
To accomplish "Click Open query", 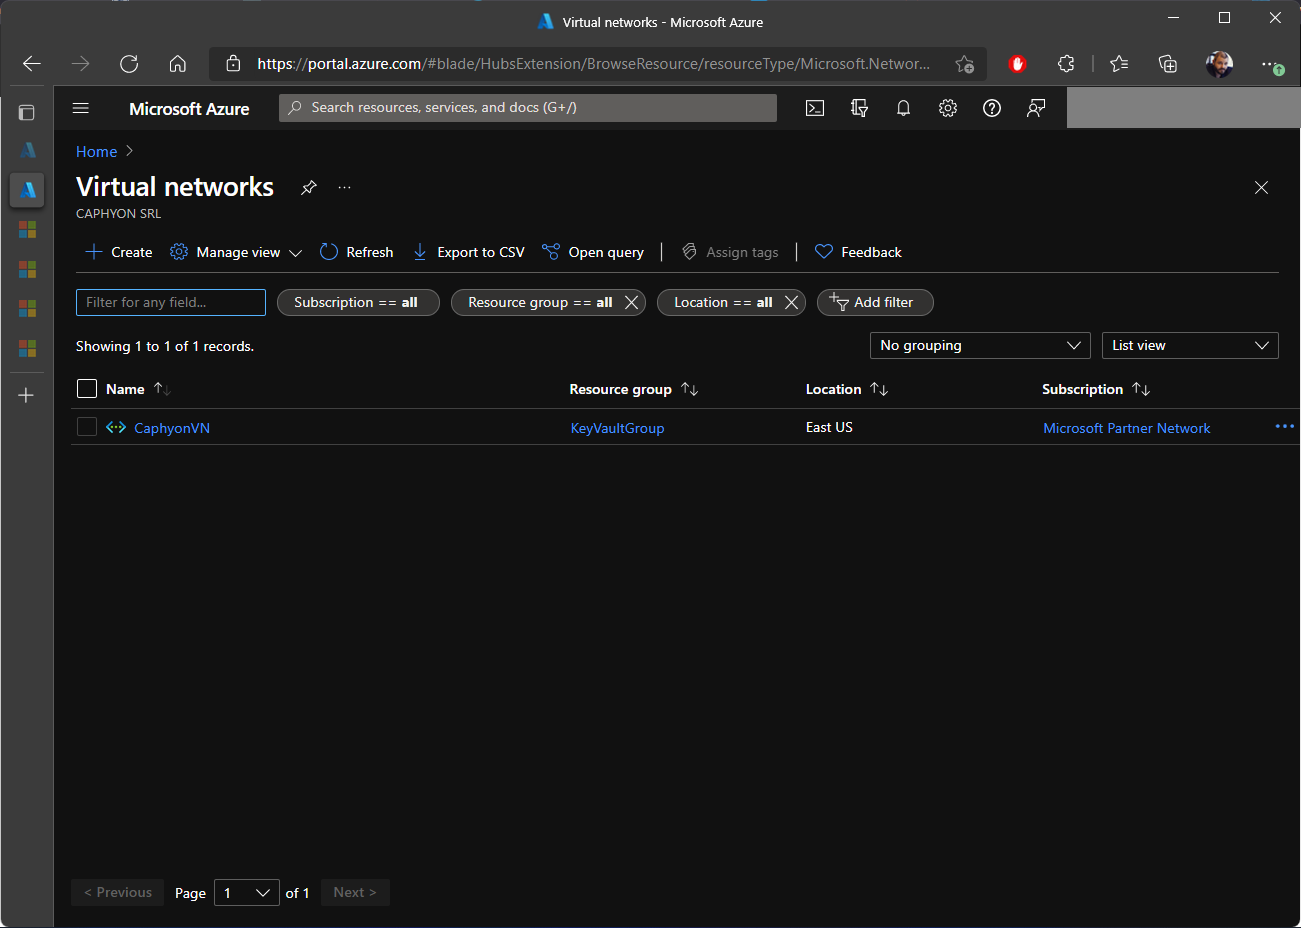I will pos(593,252).
